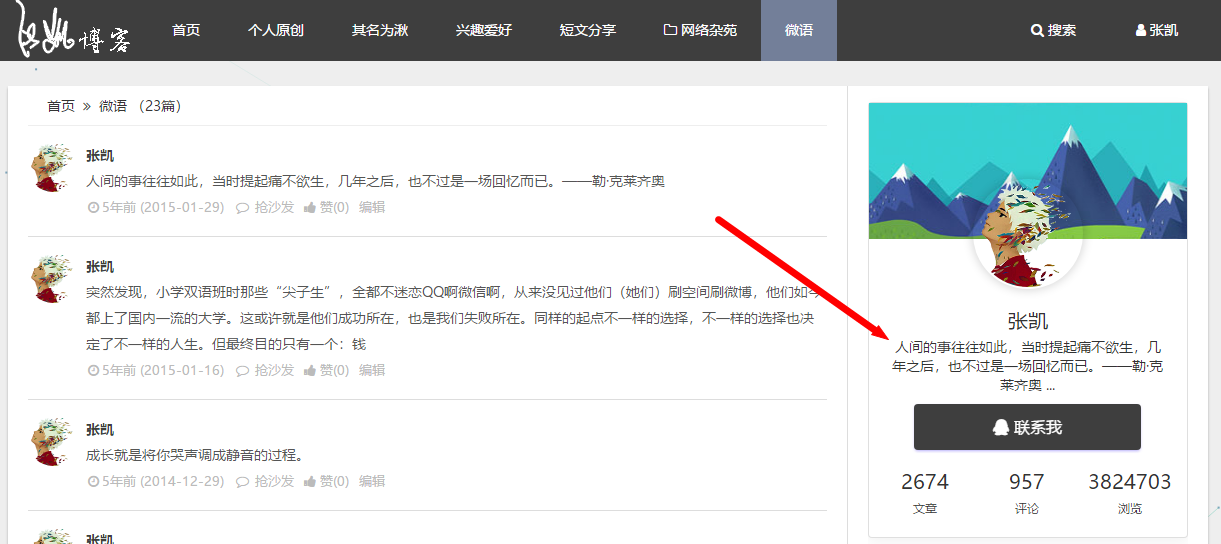The width and height of the screenshot is (1221, 544).
Task: Click comment bubble icon on the 2015-01-16 post
Action: [242, 370]
